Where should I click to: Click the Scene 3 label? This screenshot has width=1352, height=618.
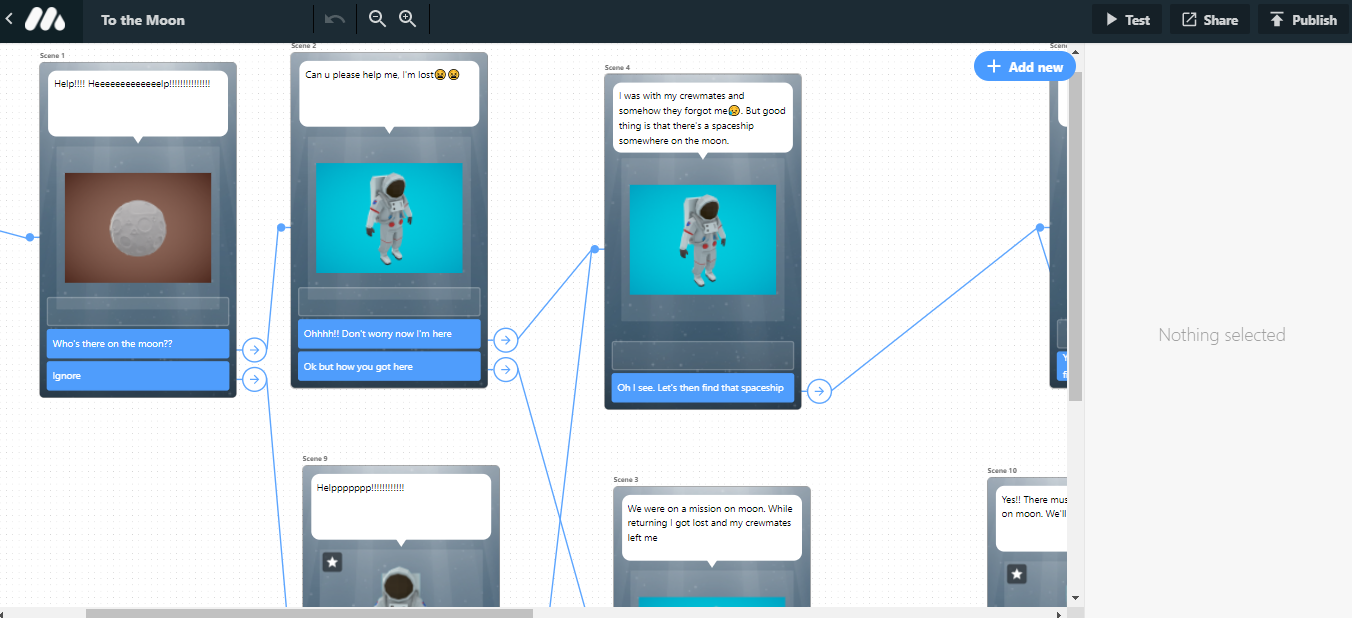pyautogui.click(x=626, y=480)
